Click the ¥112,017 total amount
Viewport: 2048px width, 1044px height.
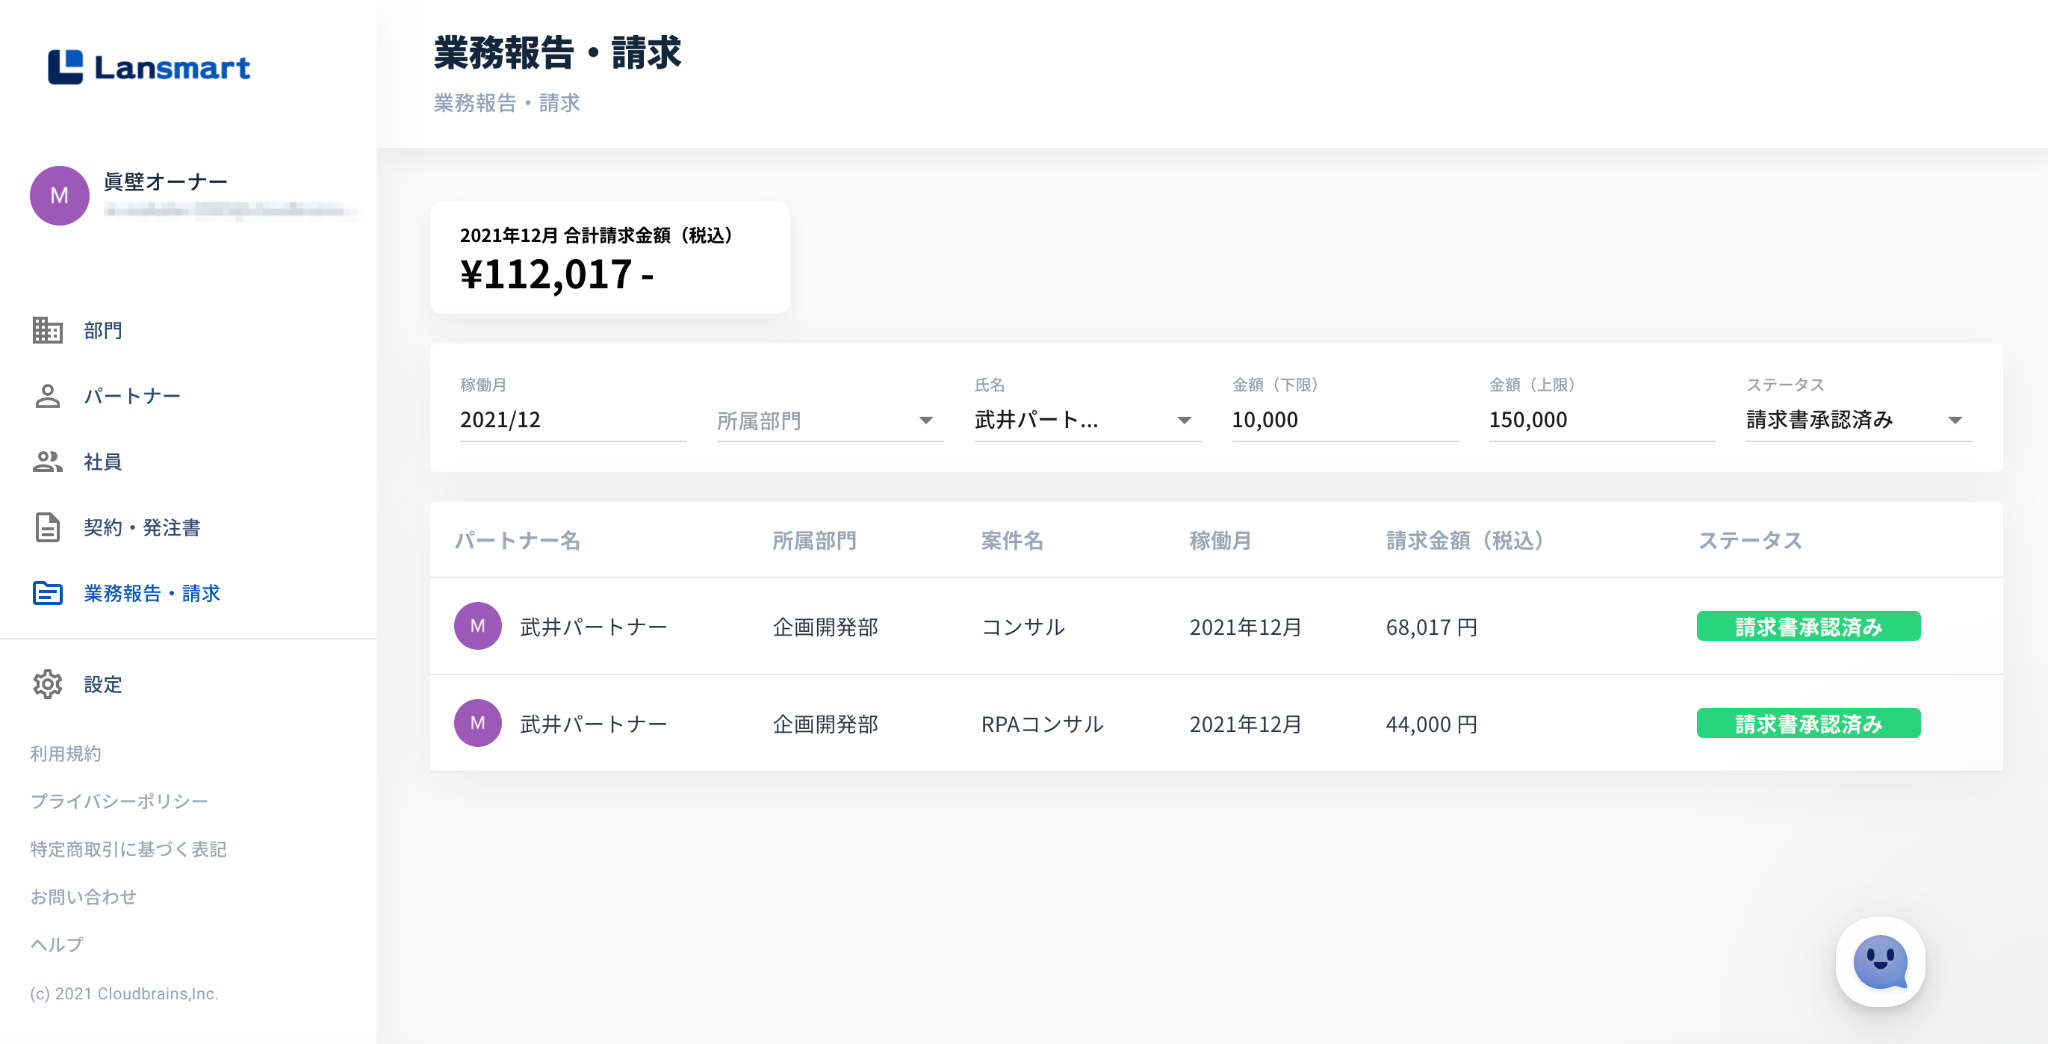pyautogui.click(x=557, y=274)
